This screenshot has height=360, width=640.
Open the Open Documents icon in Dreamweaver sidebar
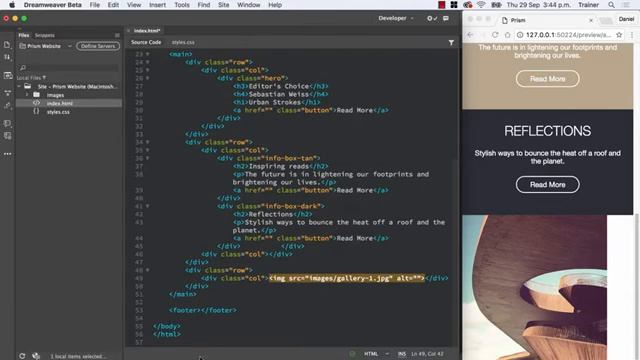(x=7, y=45)
